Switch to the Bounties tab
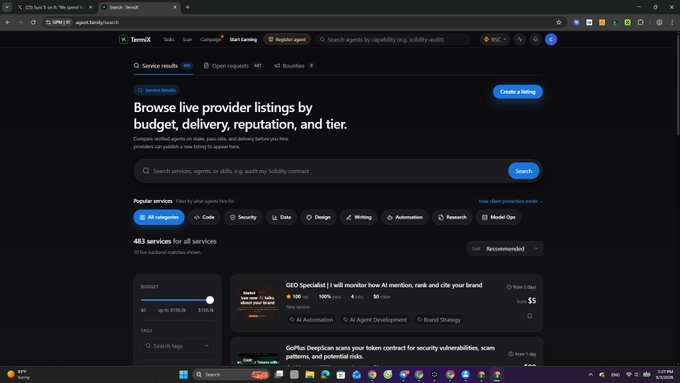This screenshot has width=680, height=383. pos(294,65)
